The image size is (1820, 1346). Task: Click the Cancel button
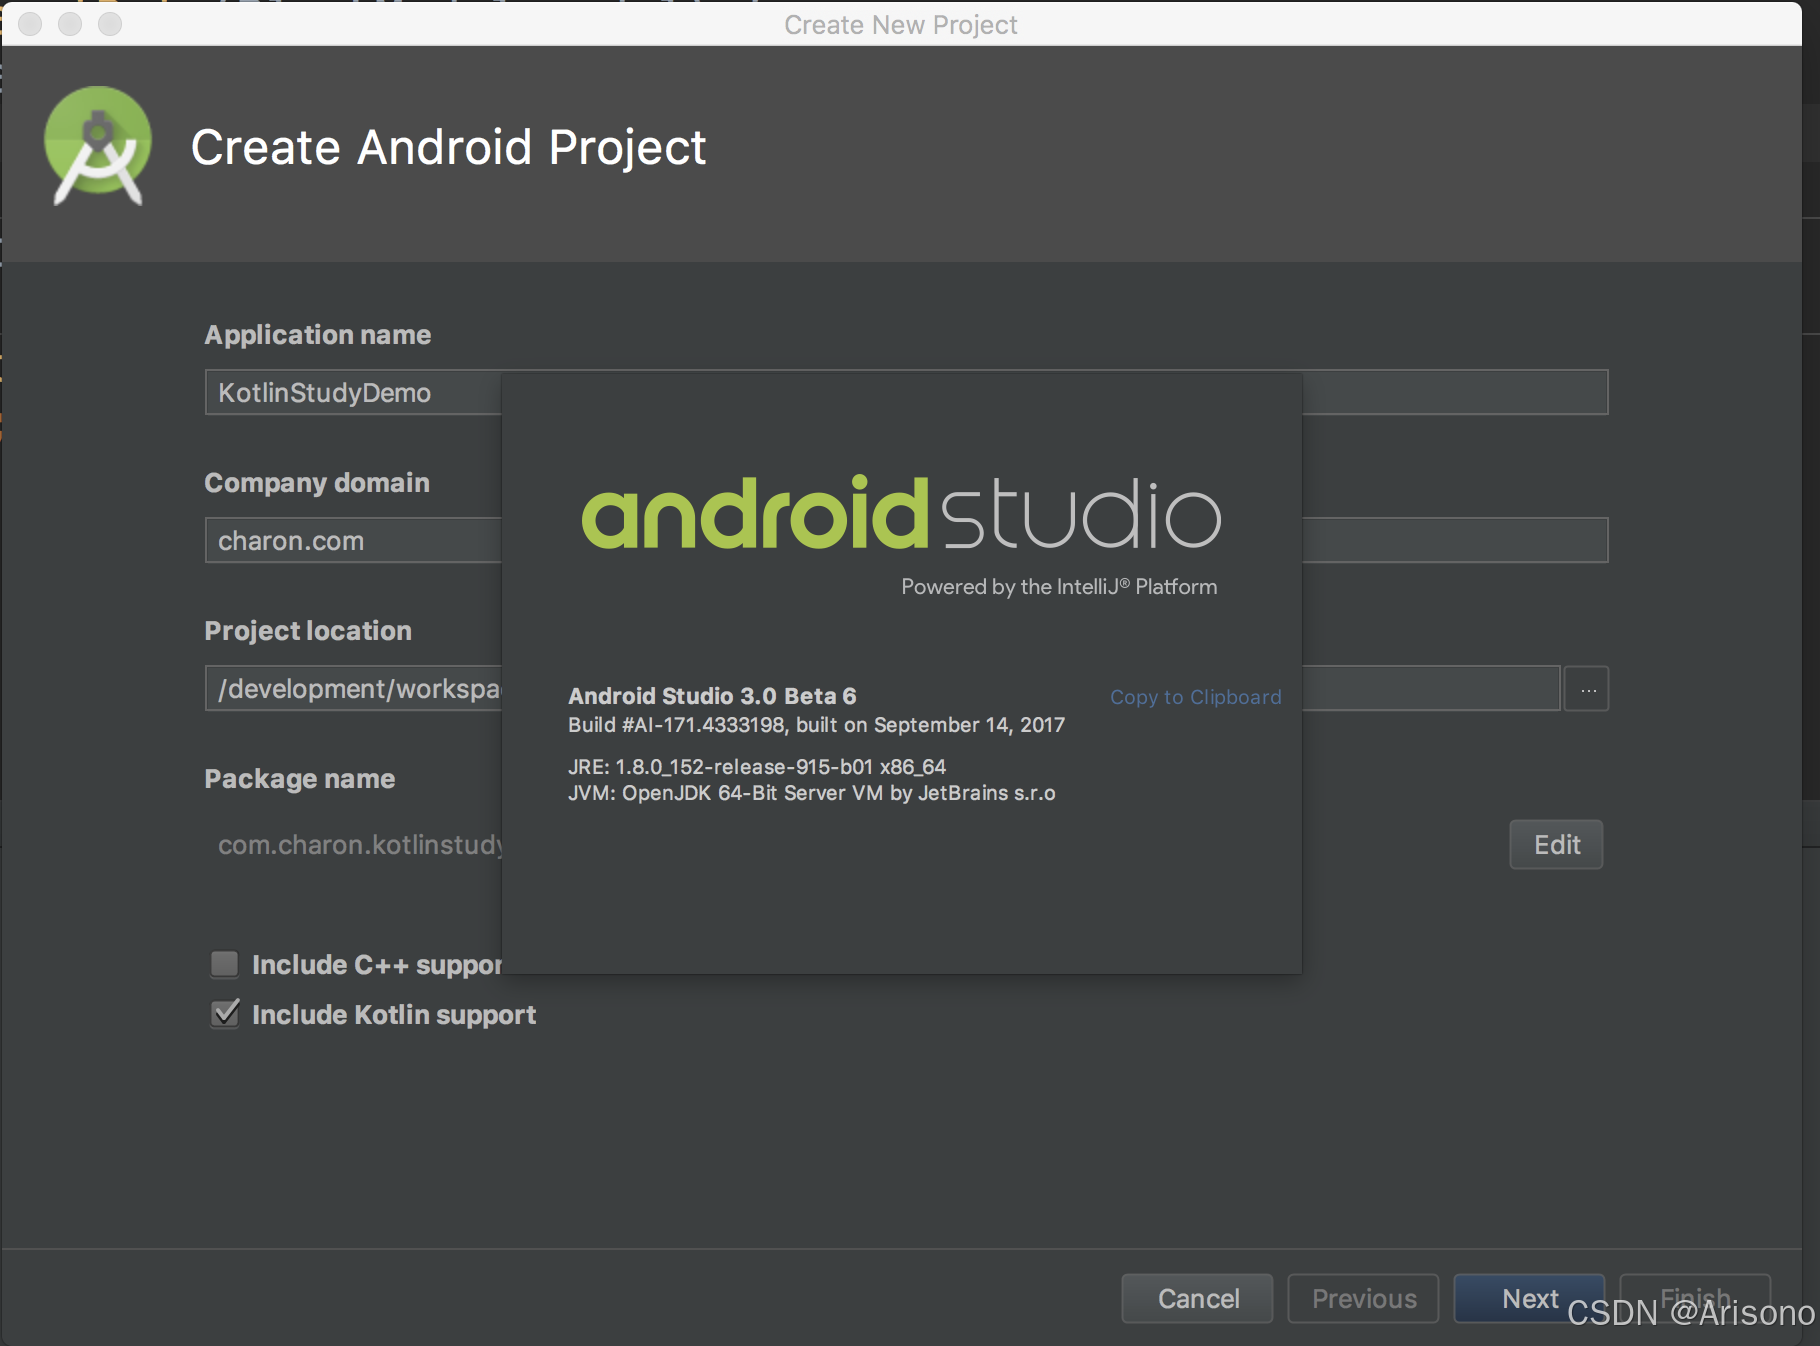click(x=1198, y=1298)
